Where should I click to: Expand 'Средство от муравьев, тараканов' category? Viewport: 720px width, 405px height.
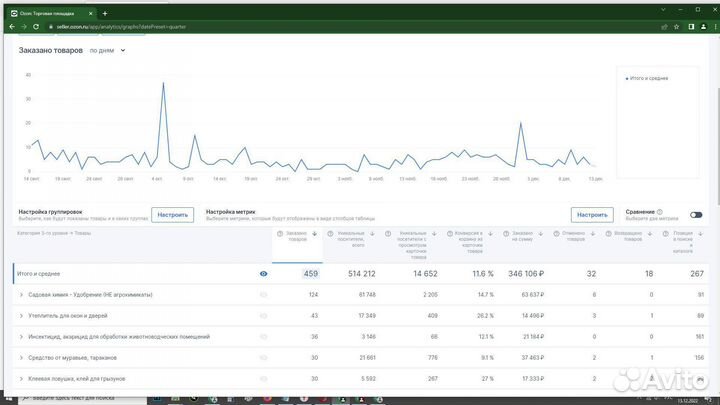point(21,357)
